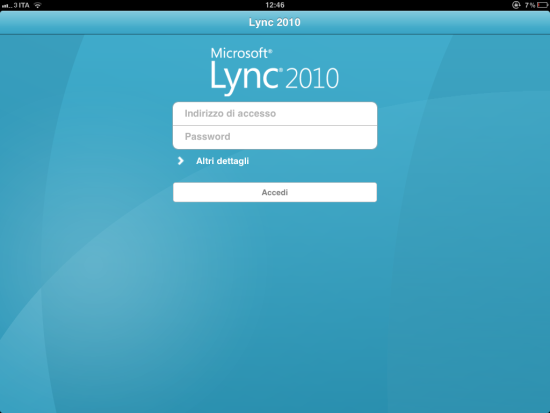
Task: Tap the 12:46 clock in status bar
Action: click(275, 5)
